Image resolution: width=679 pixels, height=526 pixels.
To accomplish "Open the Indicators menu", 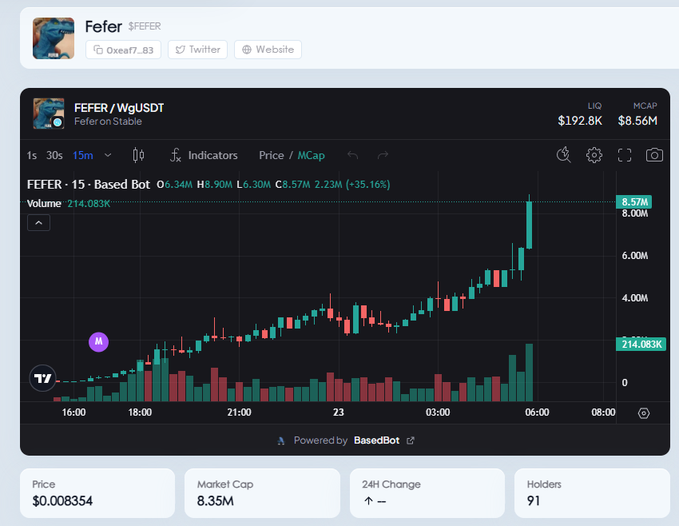I will click(204, 155).
